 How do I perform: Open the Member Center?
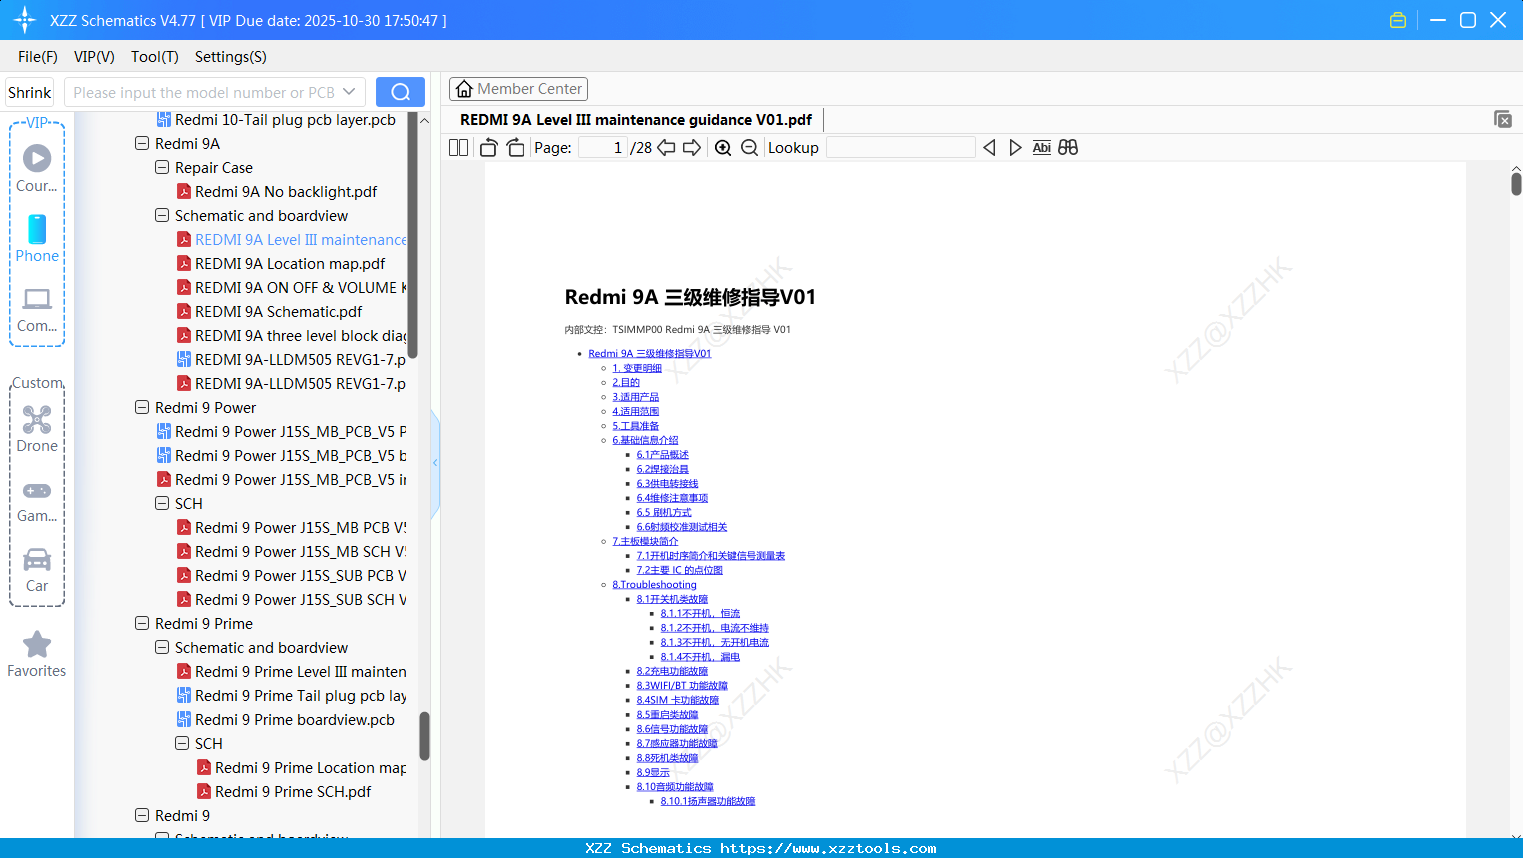point(518,89)
